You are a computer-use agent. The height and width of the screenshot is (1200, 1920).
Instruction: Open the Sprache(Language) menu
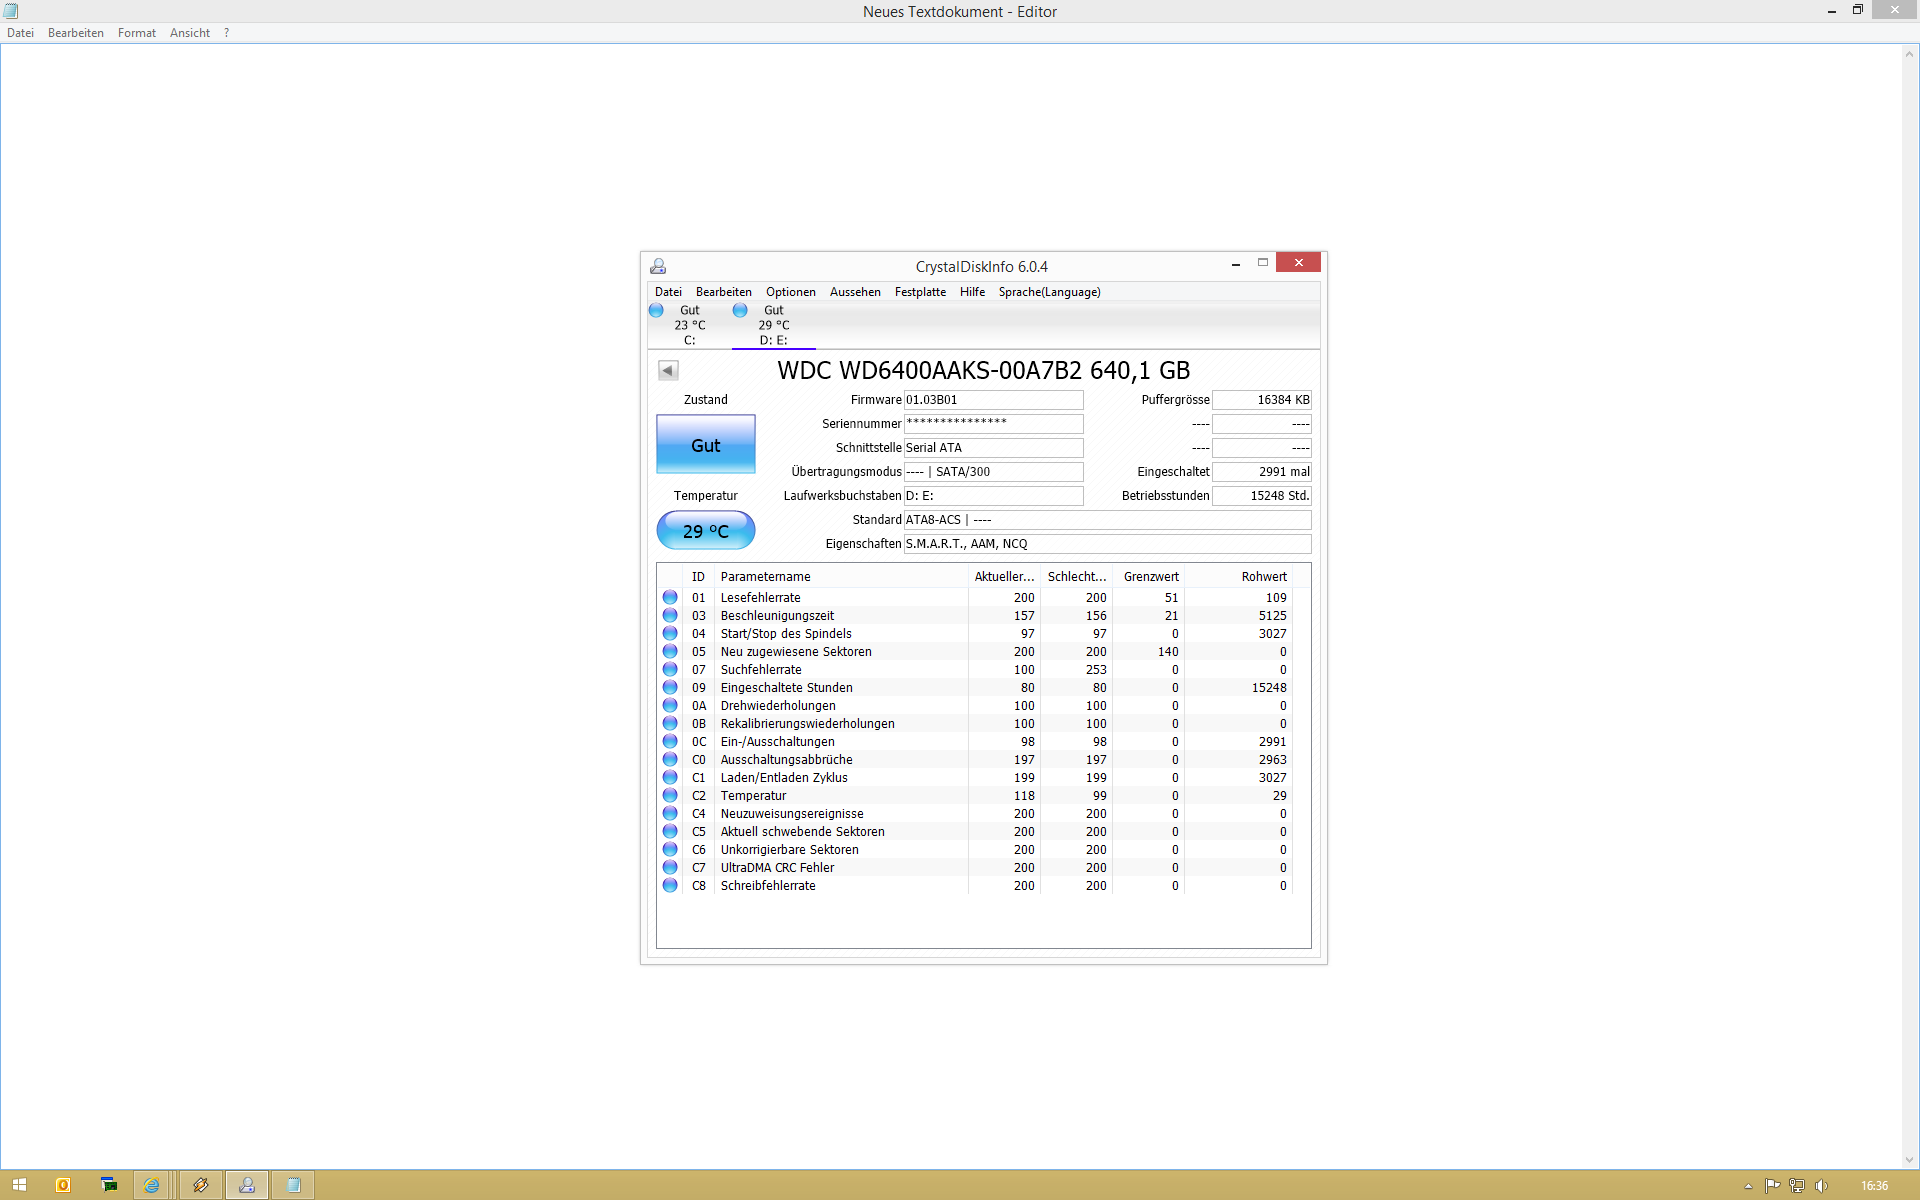pyautogui.click(x=1048, y=292)
